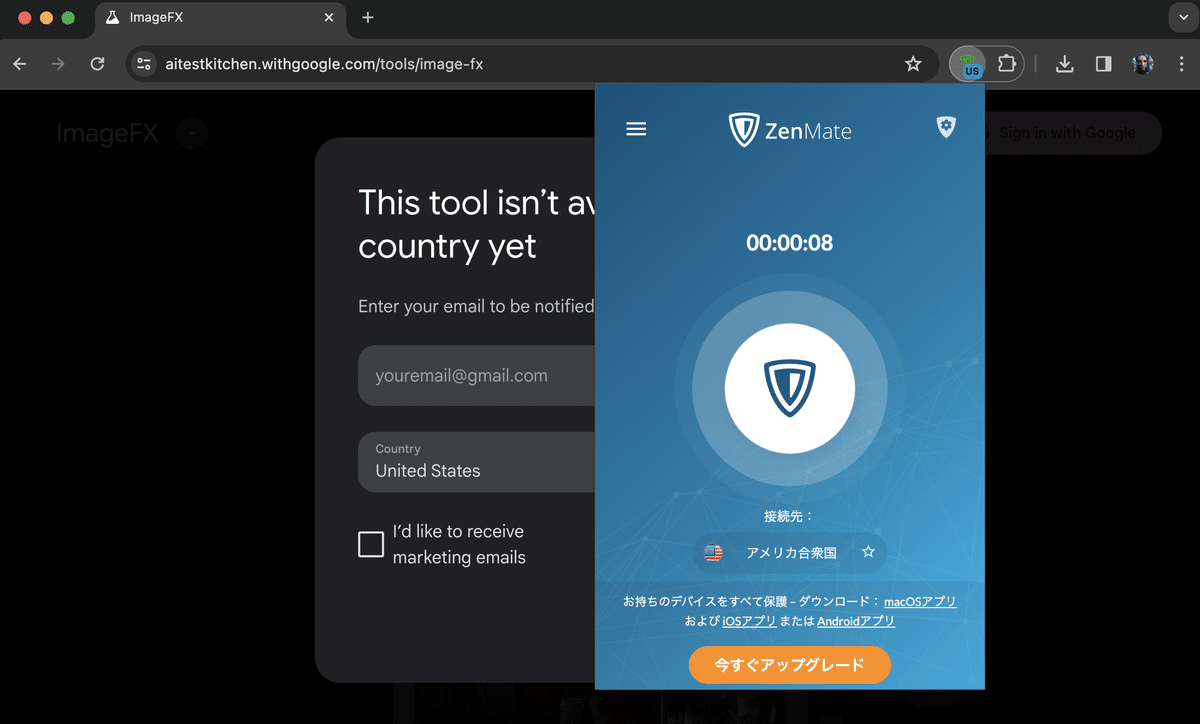Check the marketing emails checkbox
The height and width of the screenshot is (724, 1200).
(x=370, y=544)
